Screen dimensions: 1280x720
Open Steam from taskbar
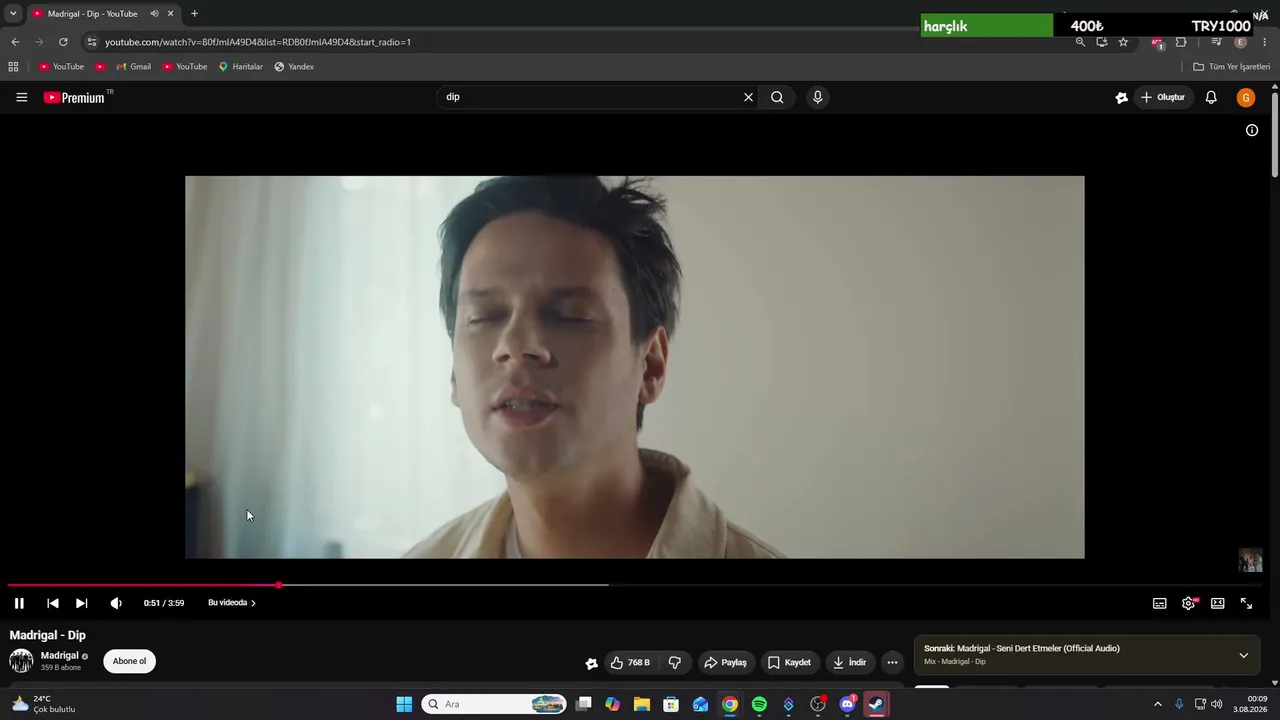pyautogui.click(x=876, y=704)
